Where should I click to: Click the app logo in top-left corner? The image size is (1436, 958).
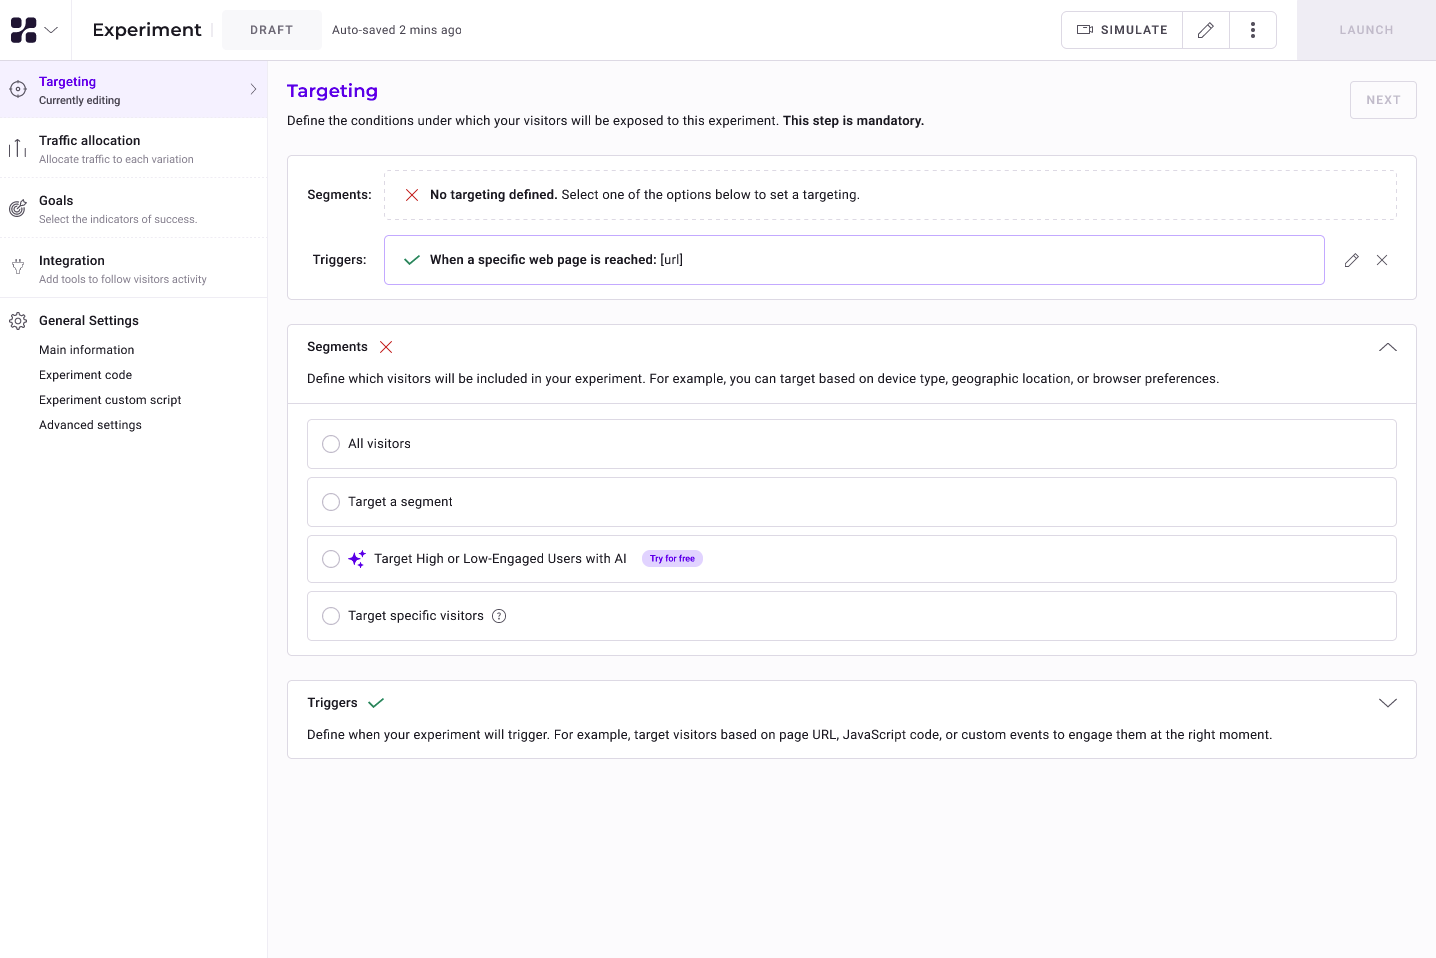23,30
